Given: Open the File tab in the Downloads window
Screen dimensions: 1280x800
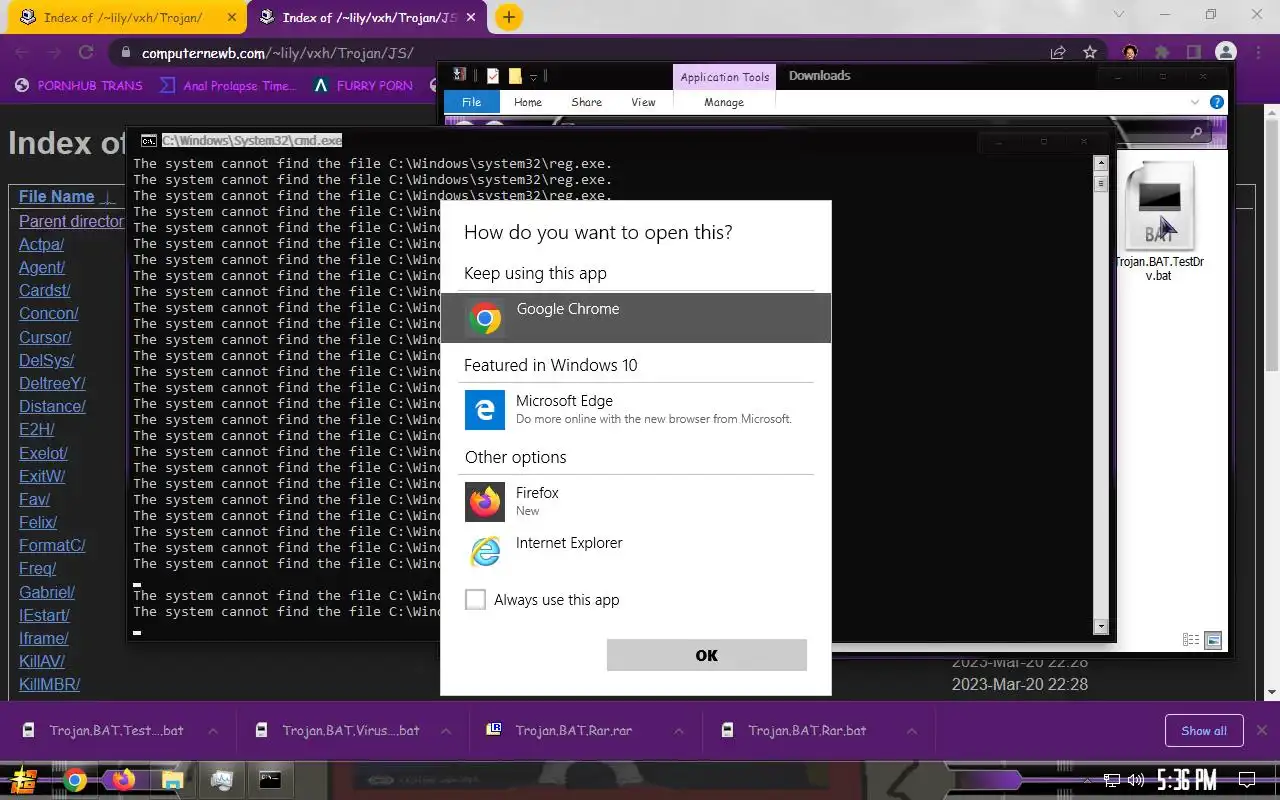Looking at the screenshot, I should pos(471,102).
